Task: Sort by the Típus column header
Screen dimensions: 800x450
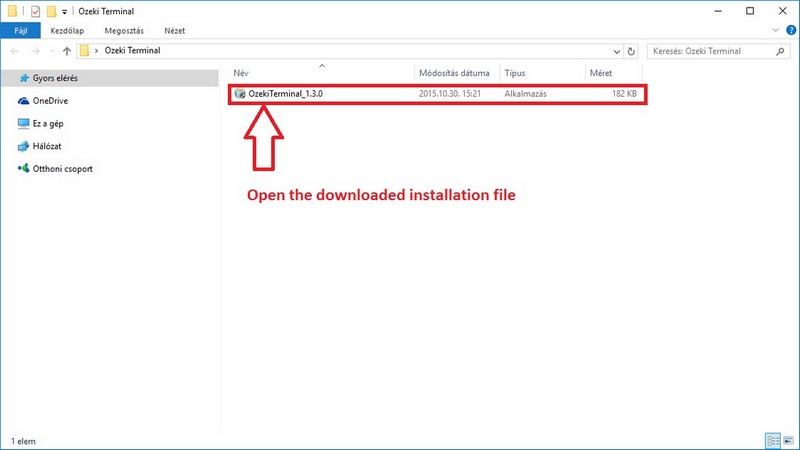Action: pyautogui.click(x=515, y=73)
